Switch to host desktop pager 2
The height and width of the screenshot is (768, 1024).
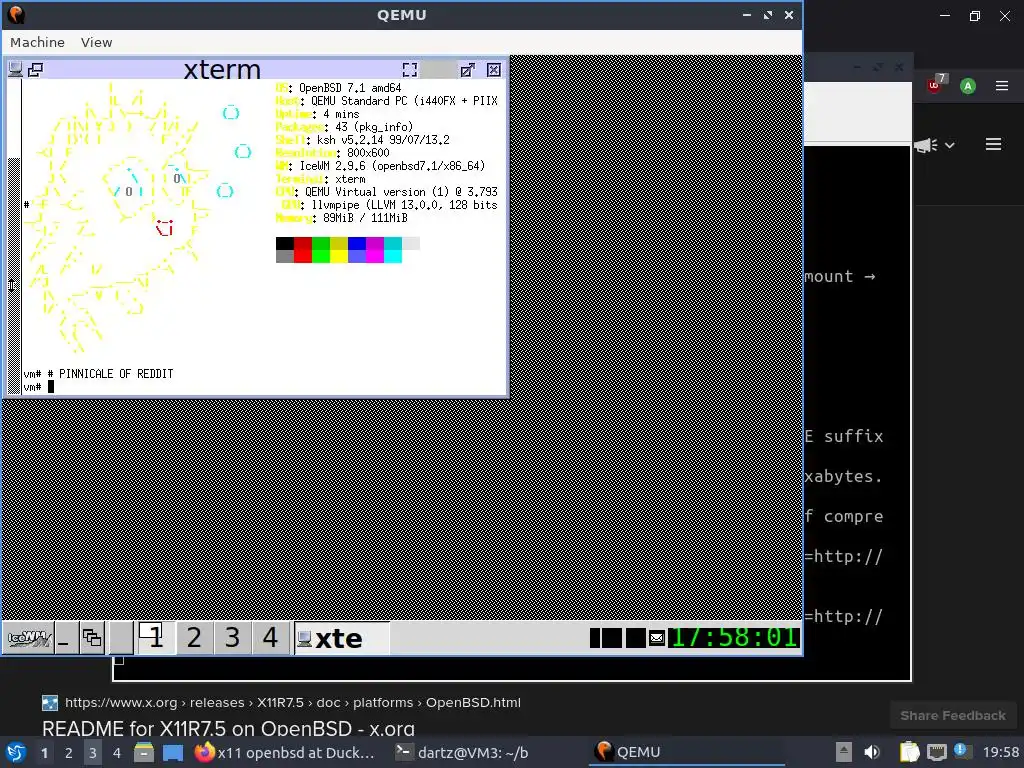[x=69, y=753]
